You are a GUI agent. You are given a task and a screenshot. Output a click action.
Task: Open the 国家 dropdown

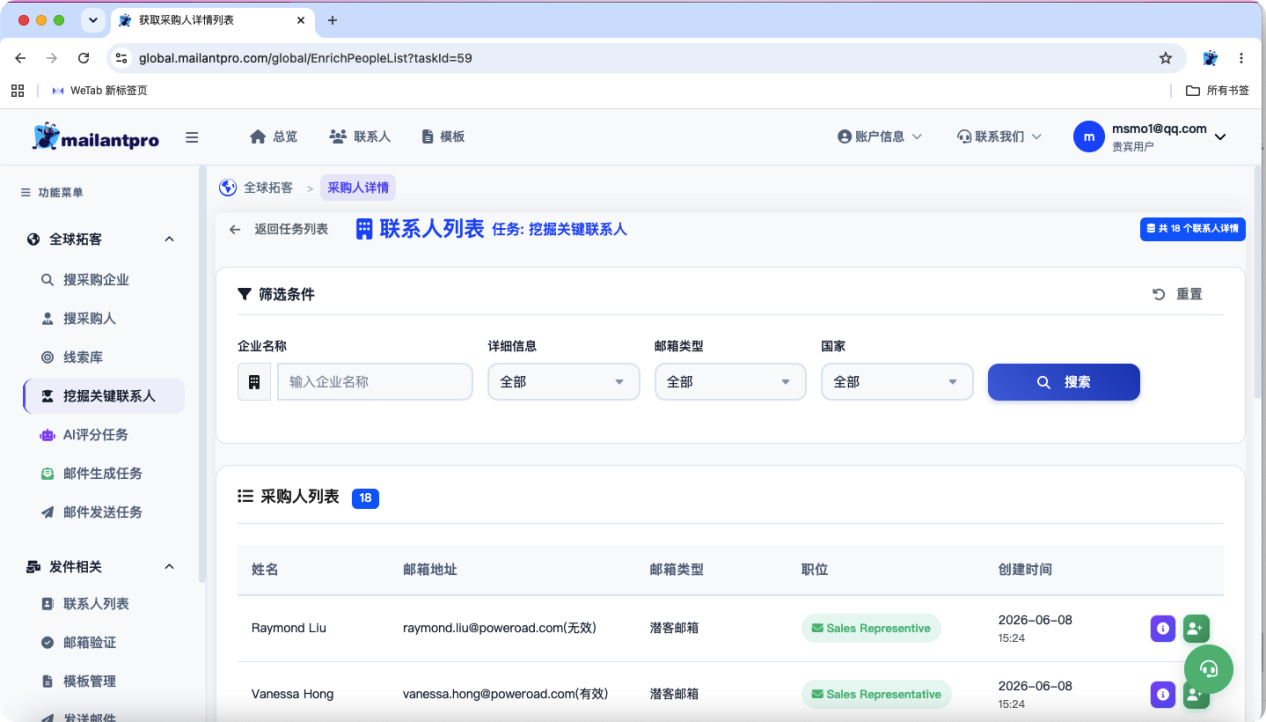(x=897, y=382)
